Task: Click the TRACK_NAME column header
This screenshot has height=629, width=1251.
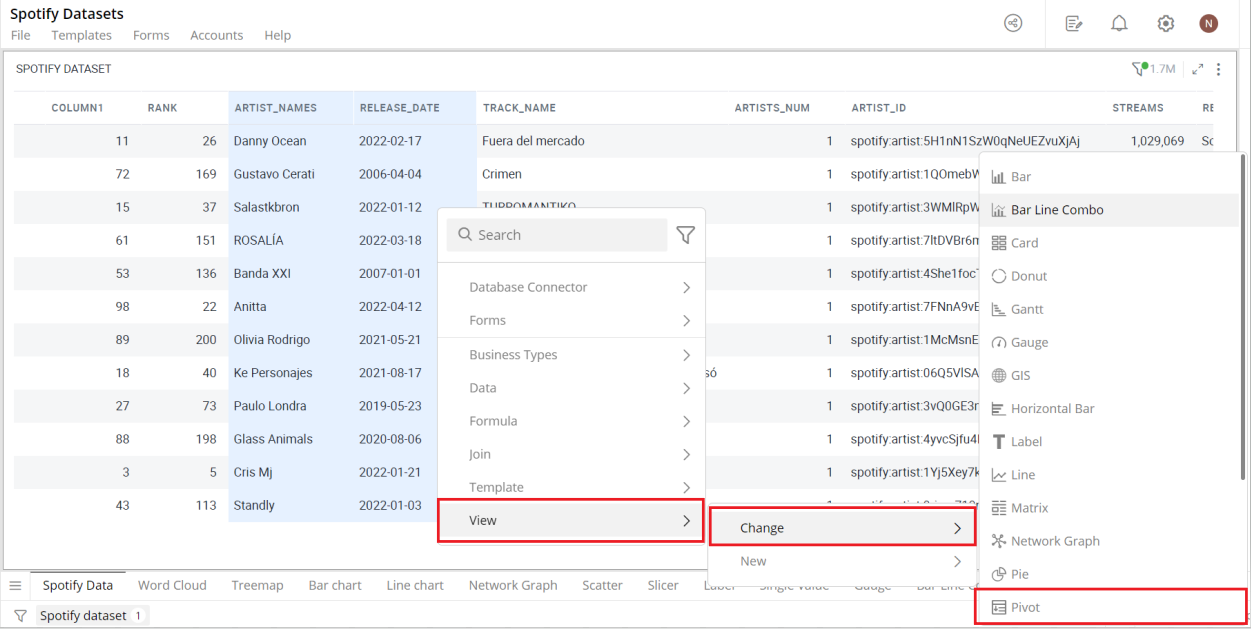Action: 519,108
